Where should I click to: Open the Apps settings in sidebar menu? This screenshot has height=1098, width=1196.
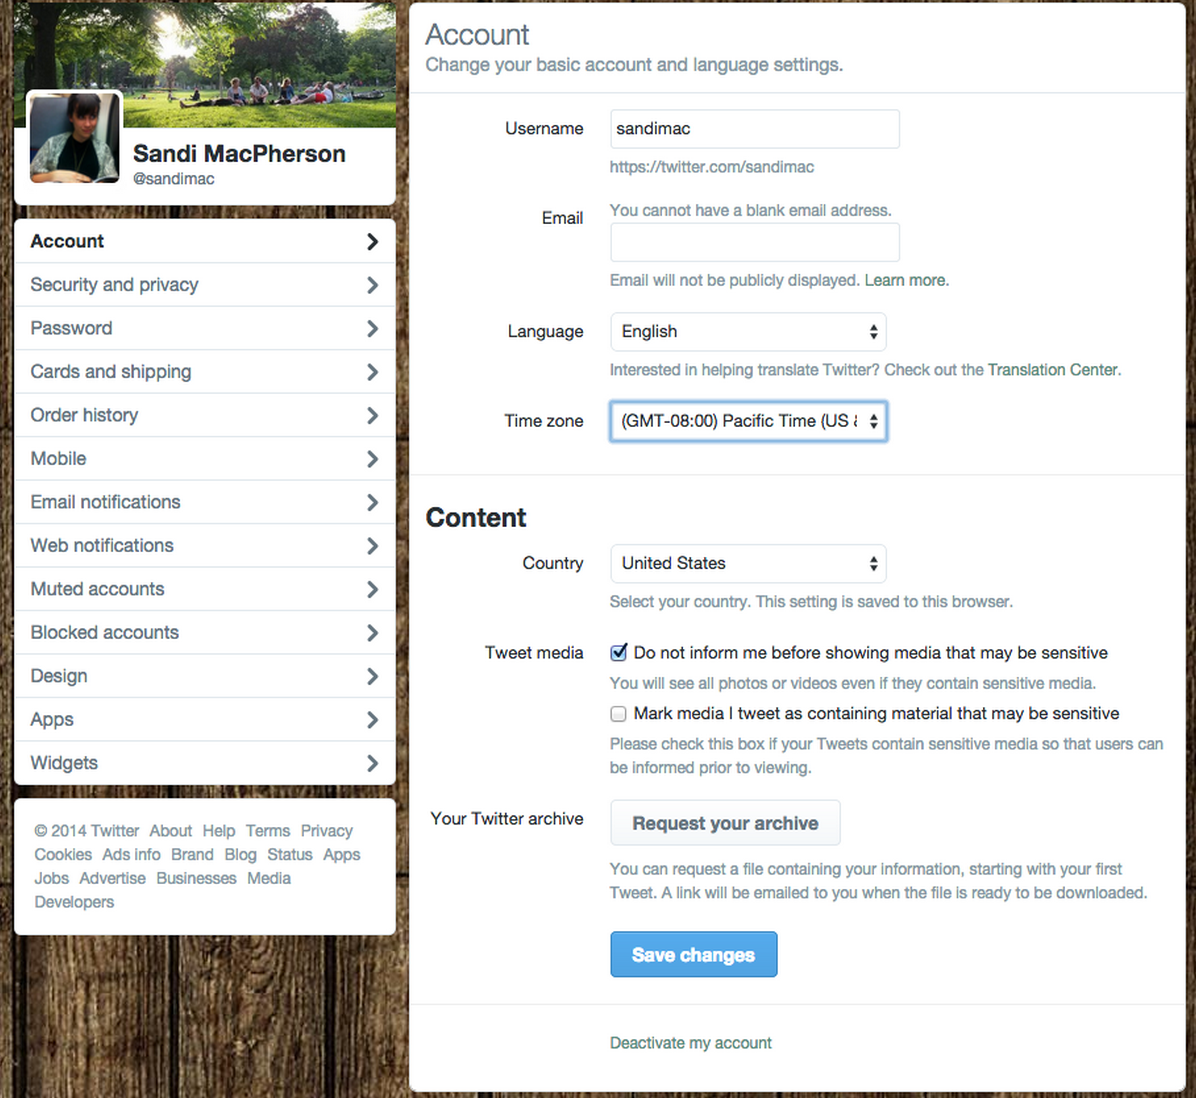click(x=204, y=720)
